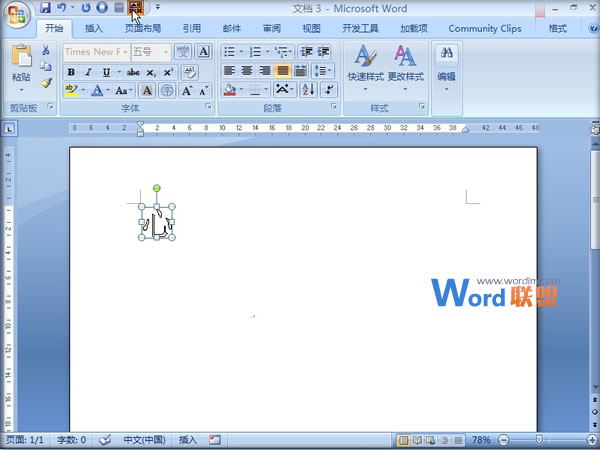Apply paragraph shading paint bucket
Screen dimensions: 600x450
[230, 90]
